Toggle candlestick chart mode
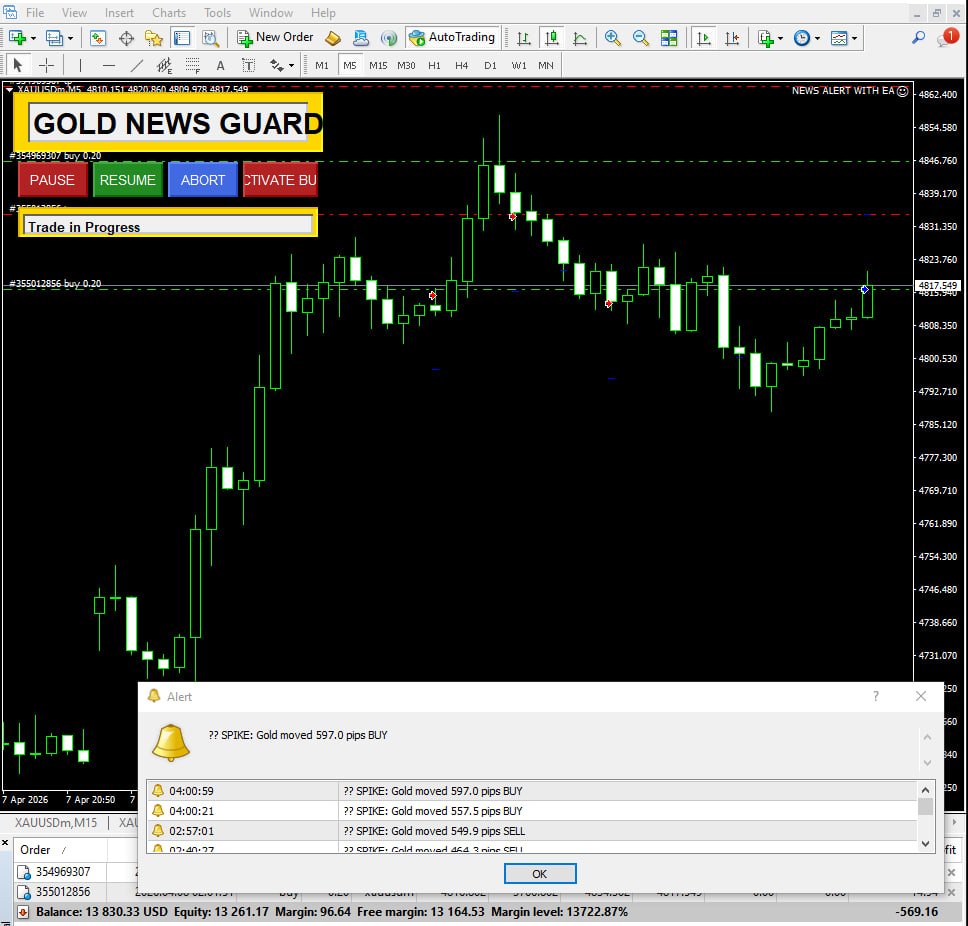Image resolution: width=968 pixels, height=926 pixels. pyautogui.click(x=552, y=38)
